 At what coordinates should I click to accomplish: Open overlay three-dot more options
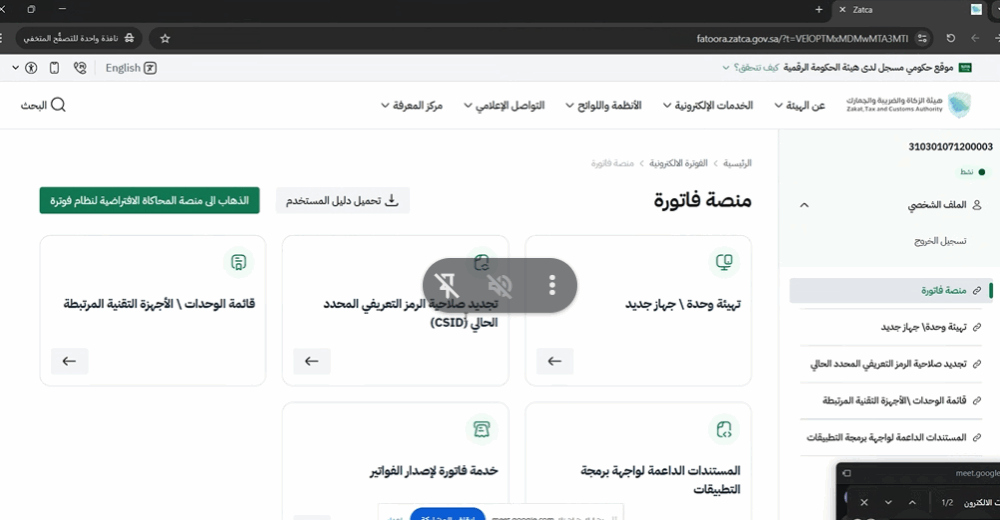552,285
